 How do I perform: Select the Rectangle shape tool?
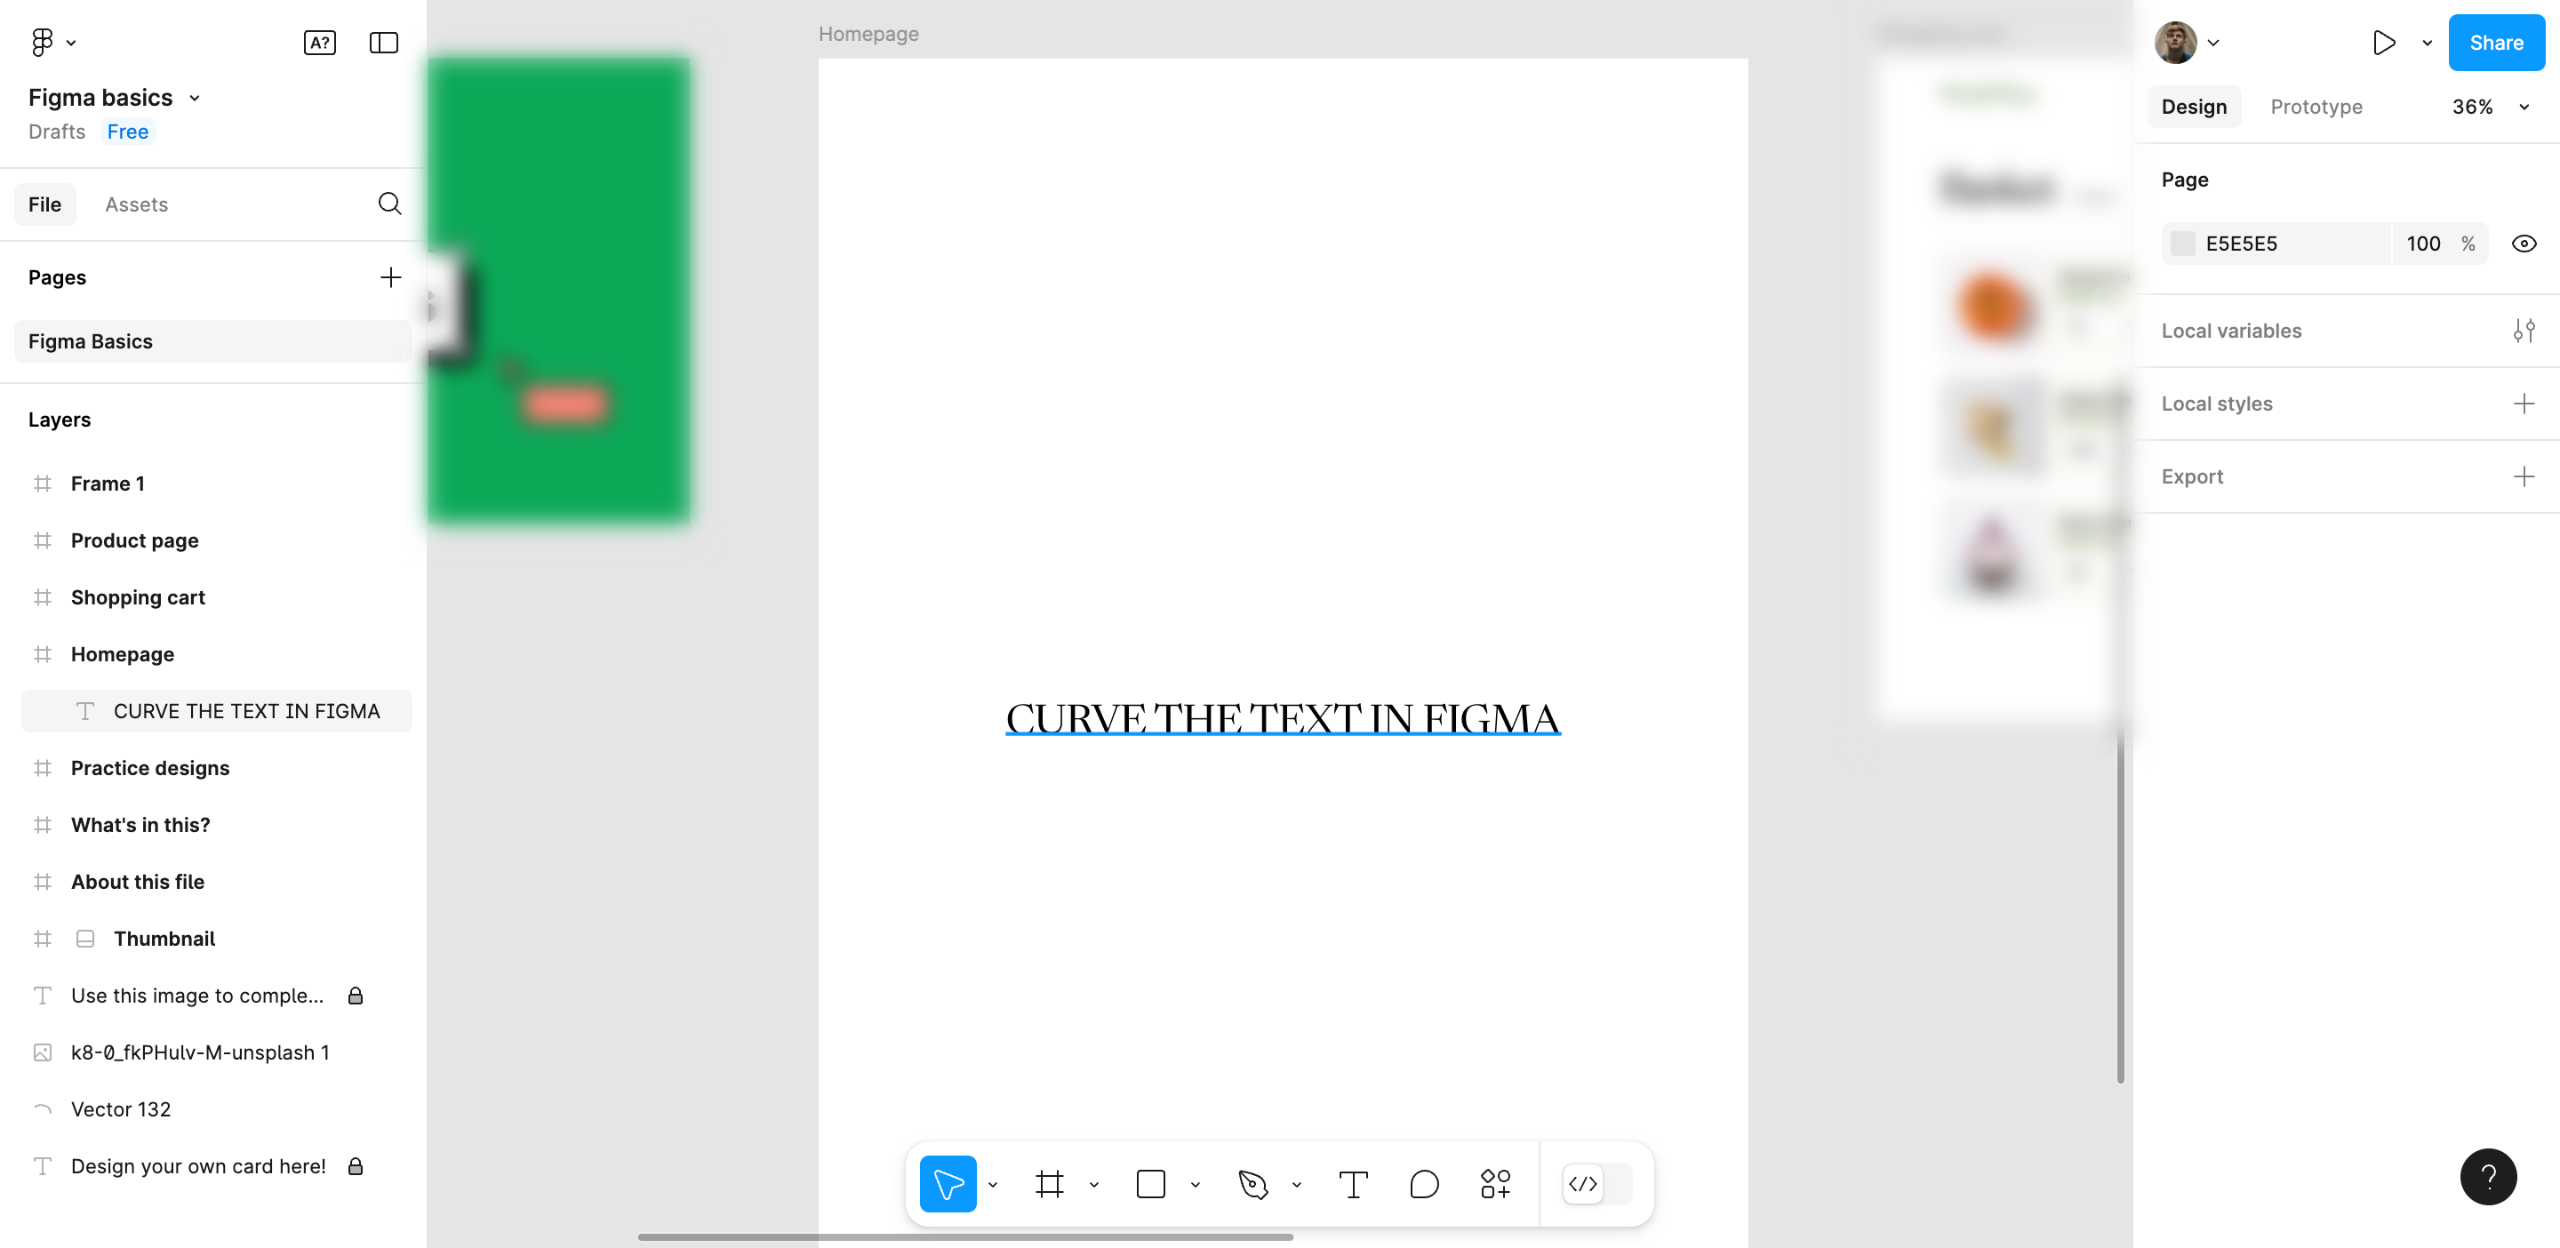click(x=1151, y=1184)
